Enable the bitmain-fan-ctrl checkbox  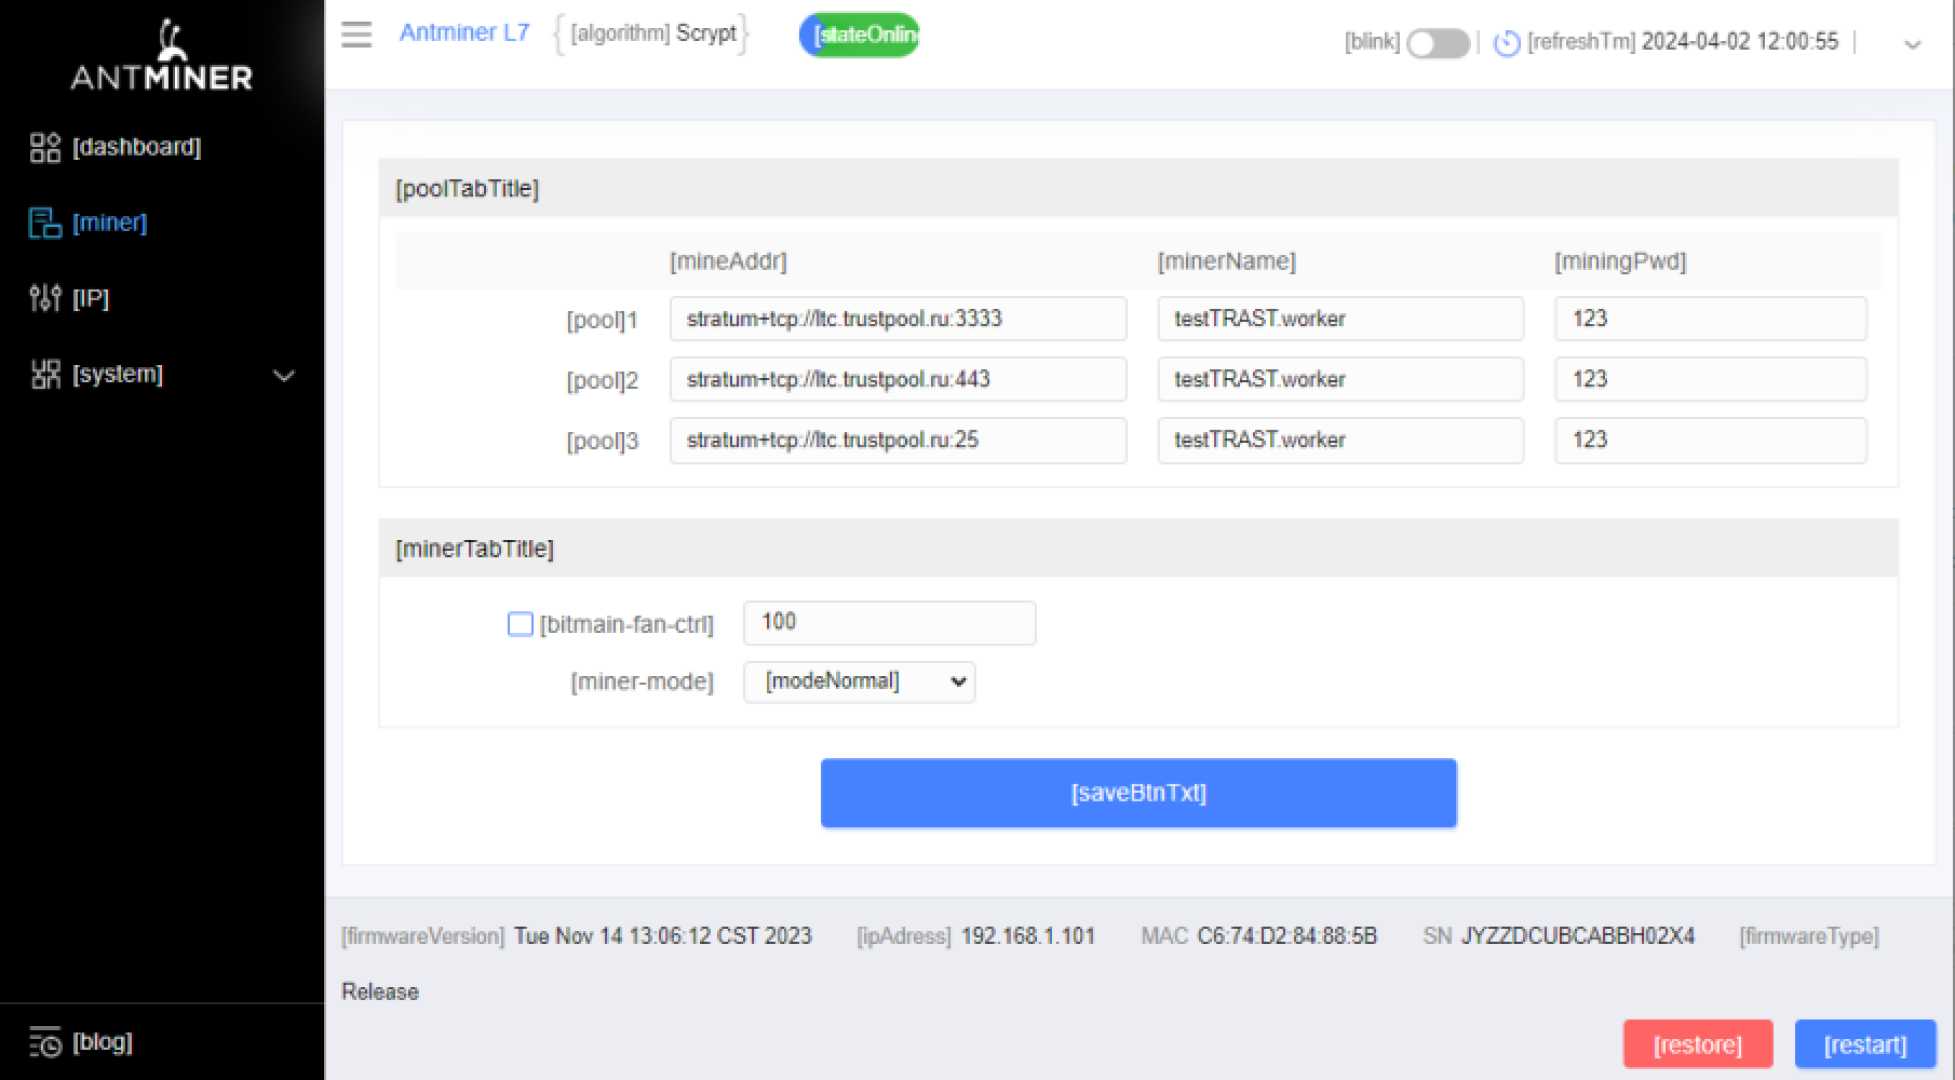tap(520, 624)
